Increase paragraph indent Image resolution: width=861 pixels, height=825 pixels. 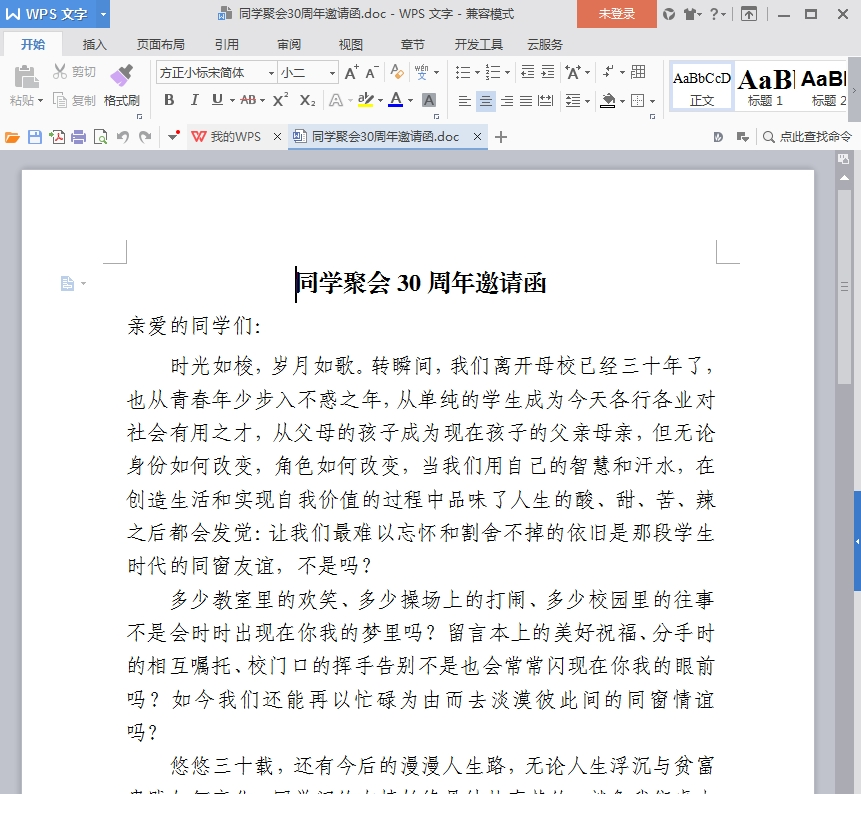pos(547,72)
